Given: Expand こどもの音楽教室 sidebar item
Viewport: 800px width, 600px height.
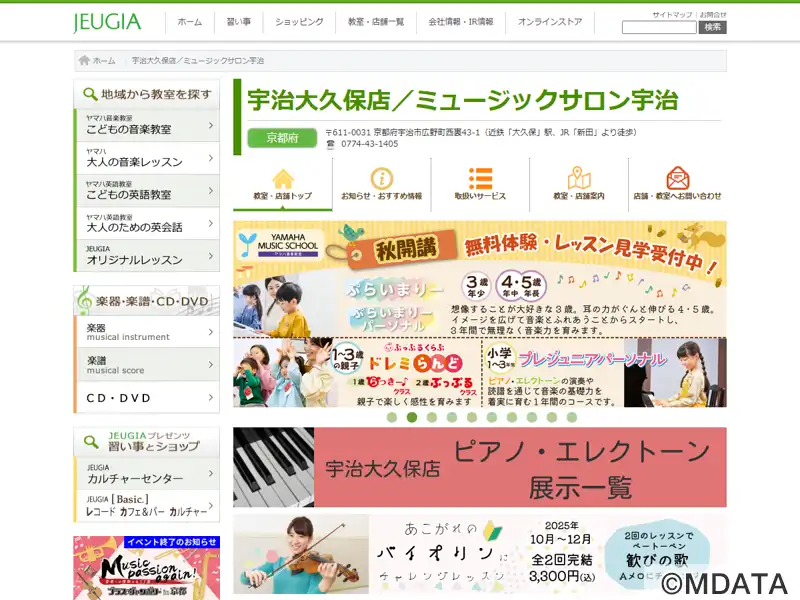Looking at the screenshot, I should click(x=146, y=125).
